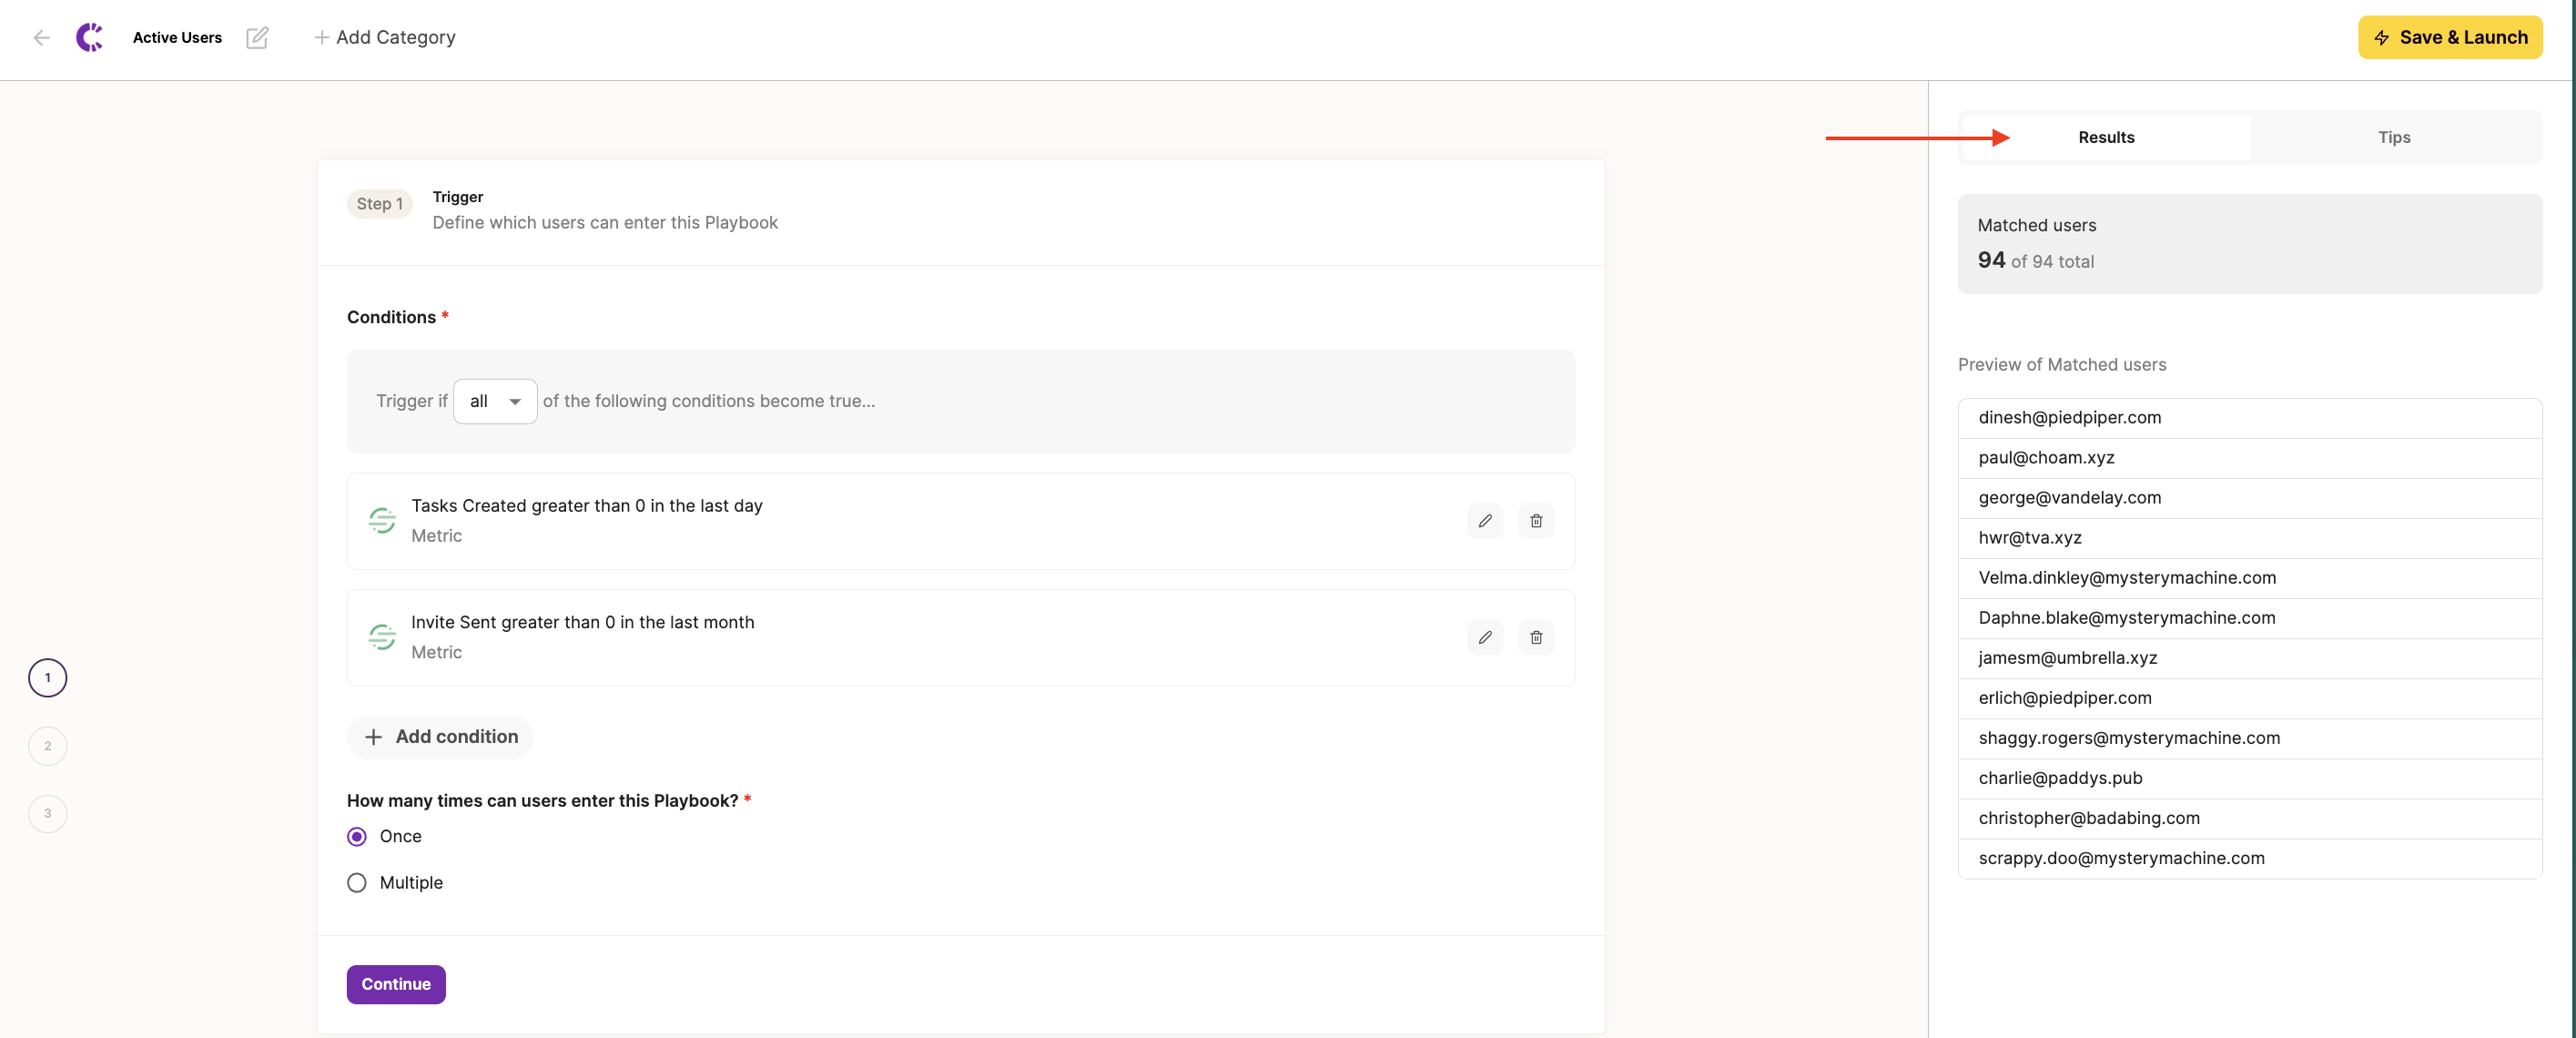
Task: Click Add Category link
Action: tap(385, 38)
